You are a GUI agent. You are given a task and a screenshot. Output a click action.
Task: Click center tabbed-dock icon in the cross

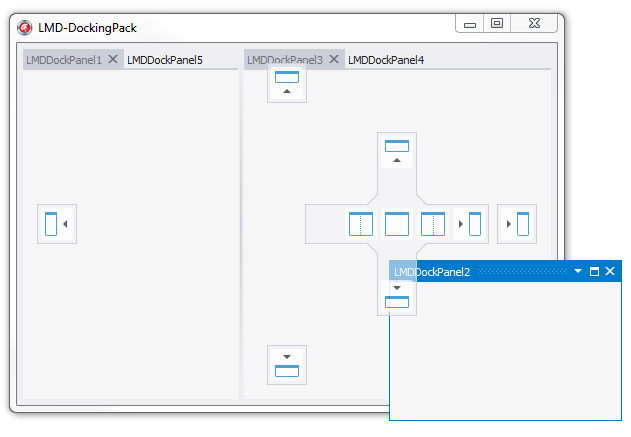pos(397,224)
